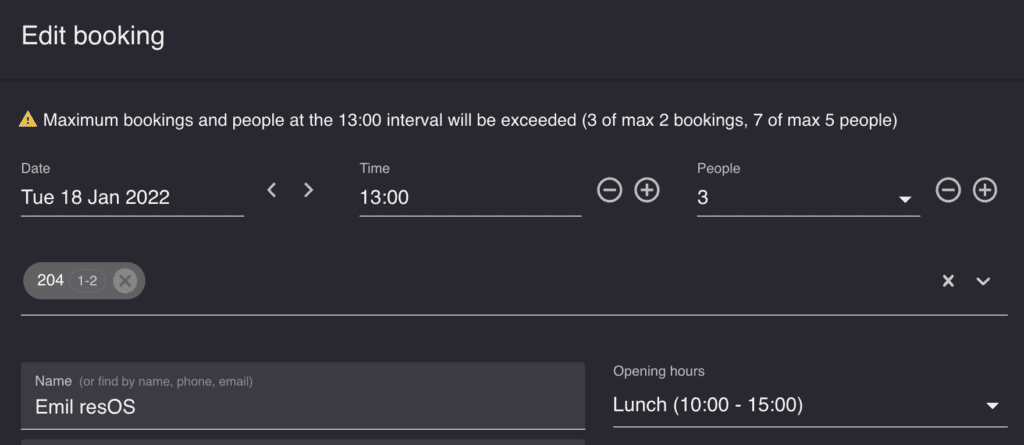The width and height of the screenshot is (1024, 445).
Task: Open the People count dropdown arrow
Action: pos(904,199)
